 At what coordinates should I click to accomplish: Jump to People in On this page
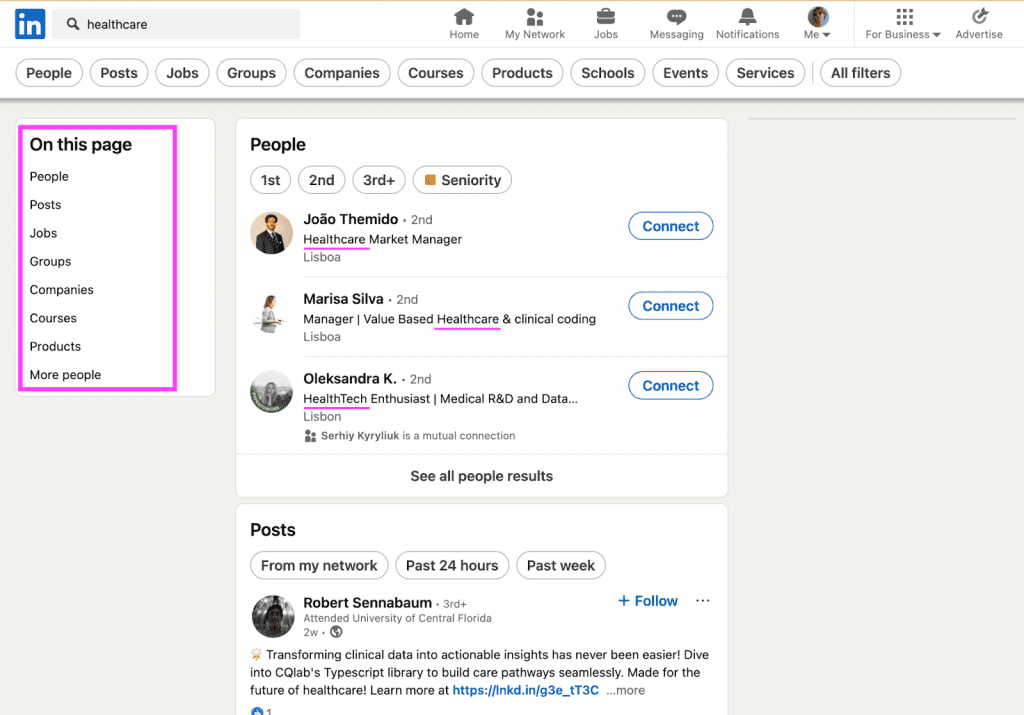point(49,176)
